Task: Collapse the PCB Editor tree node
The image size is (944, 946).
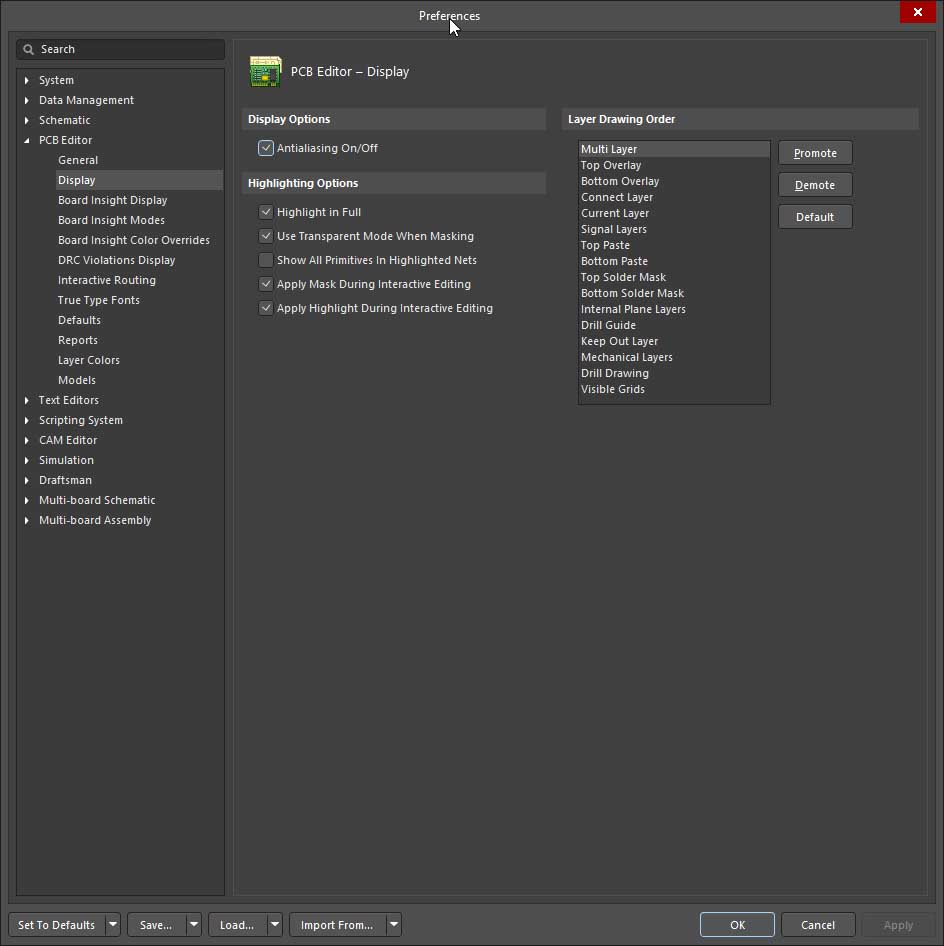Action: tap(27, 140)
